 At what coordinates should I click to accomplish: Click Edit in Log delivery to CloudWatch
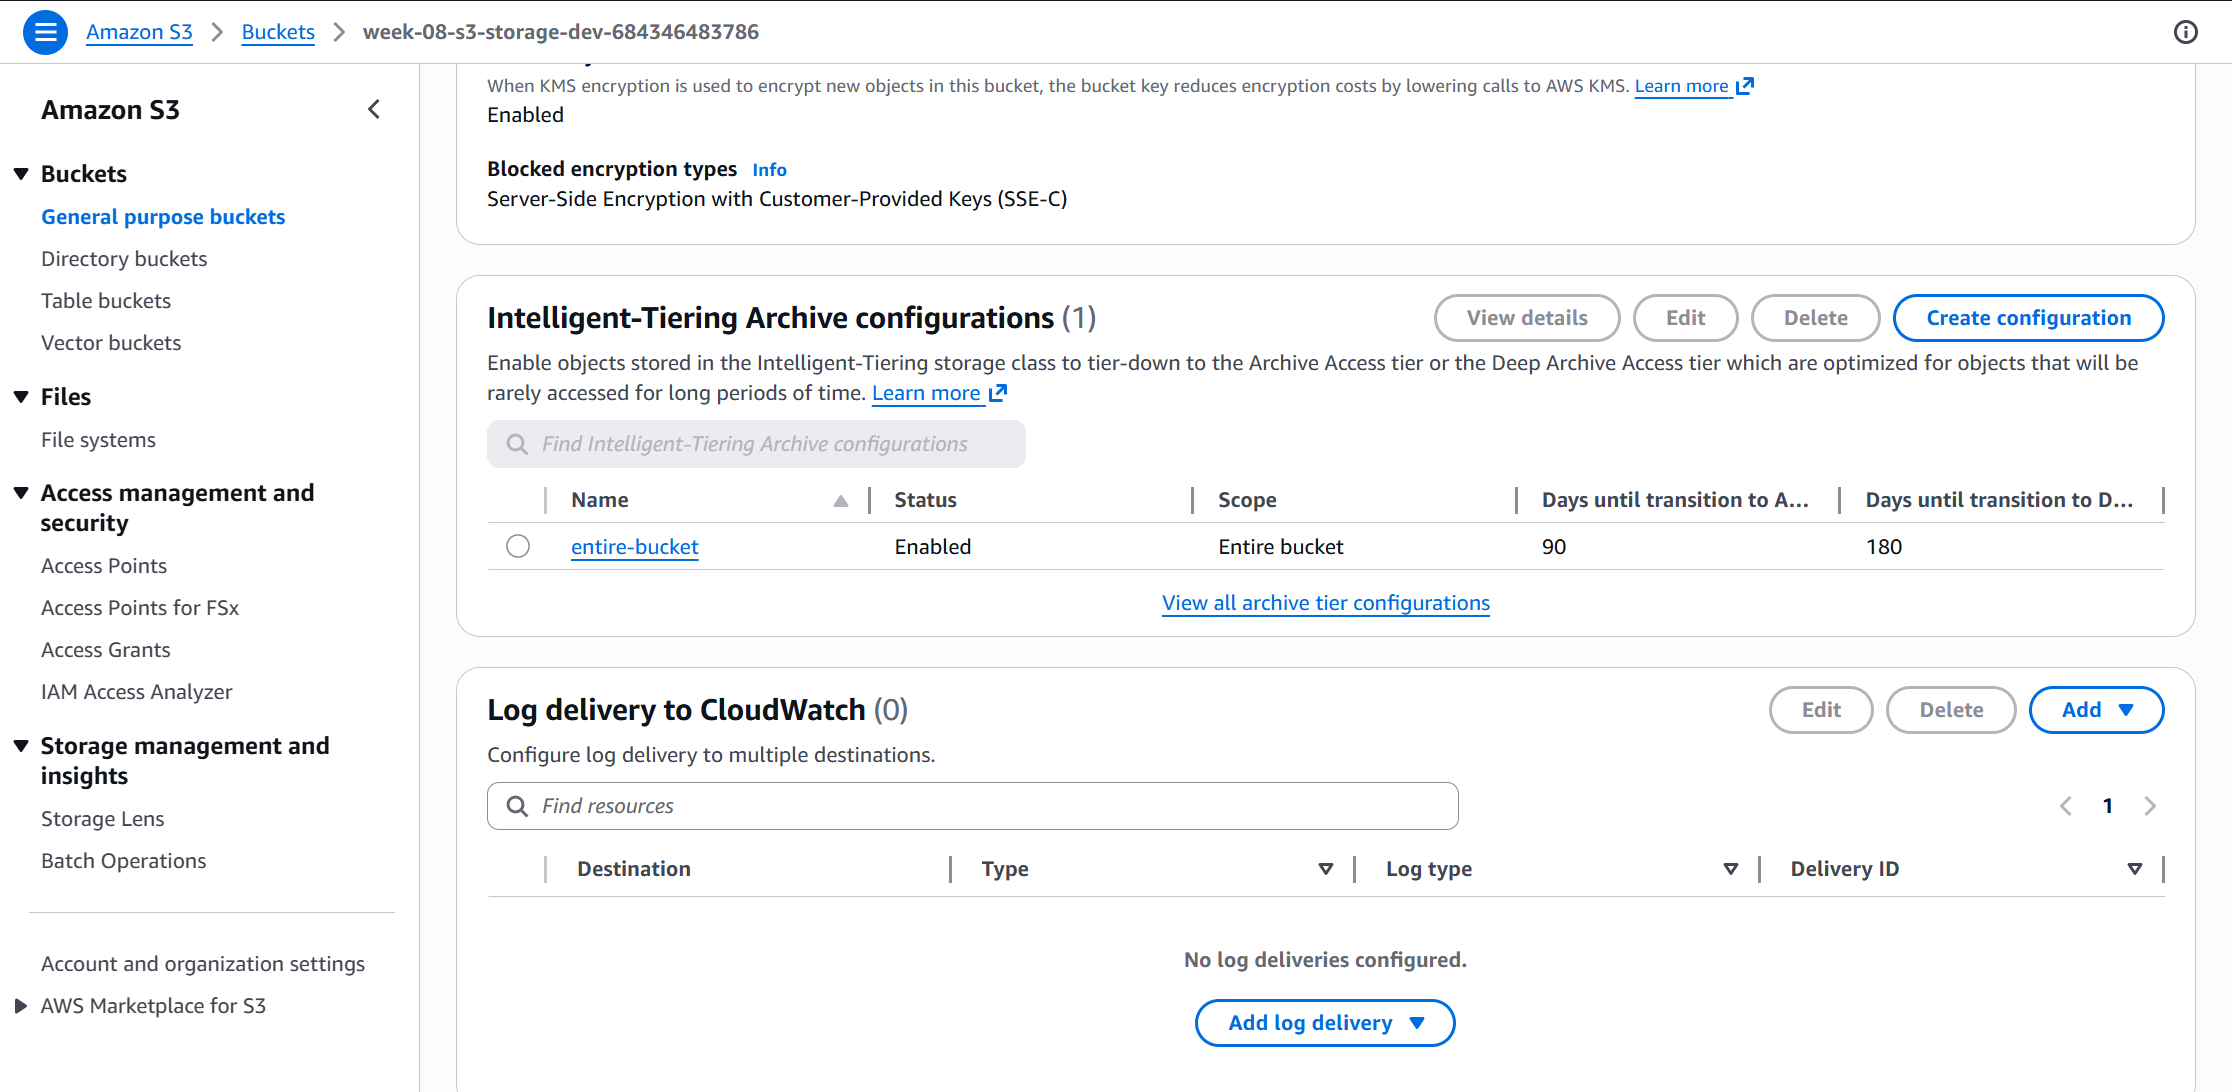click(x=1821, y=710)
